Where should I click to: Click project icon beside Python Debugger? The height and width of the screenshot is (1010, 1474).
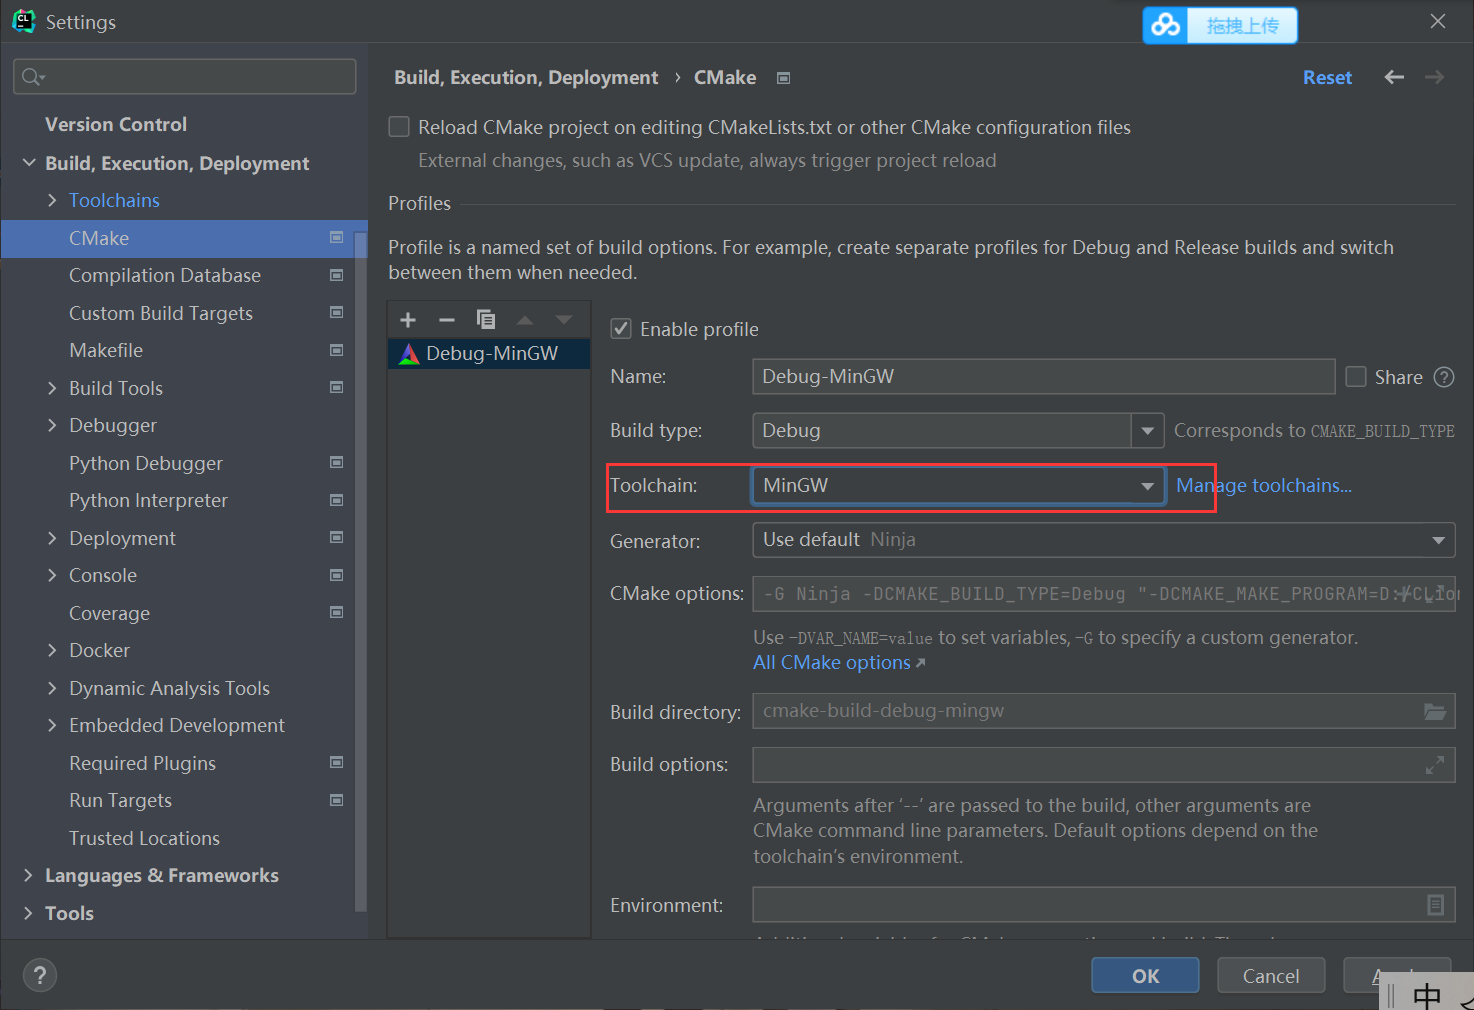pyautogui.click(x=337, y=463)
